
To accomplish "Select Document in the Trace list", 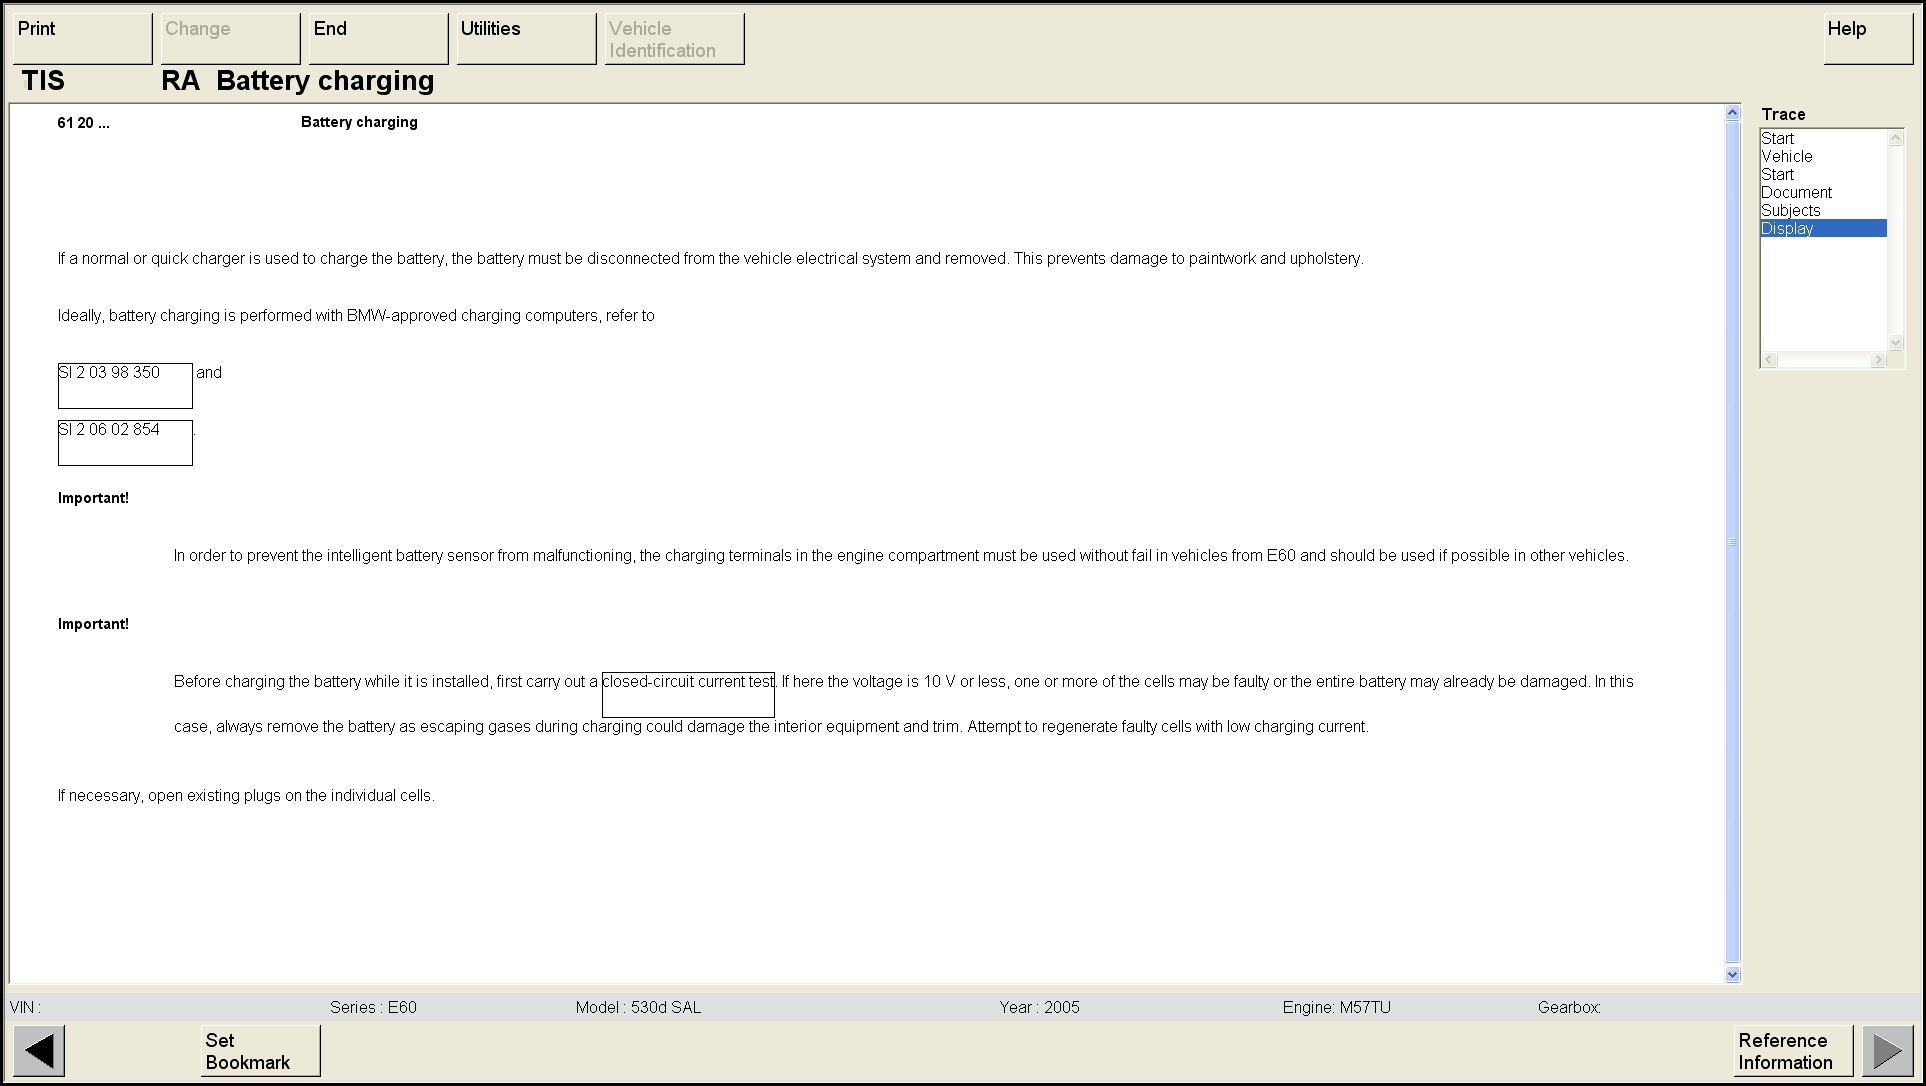I will coord(1796,193).
